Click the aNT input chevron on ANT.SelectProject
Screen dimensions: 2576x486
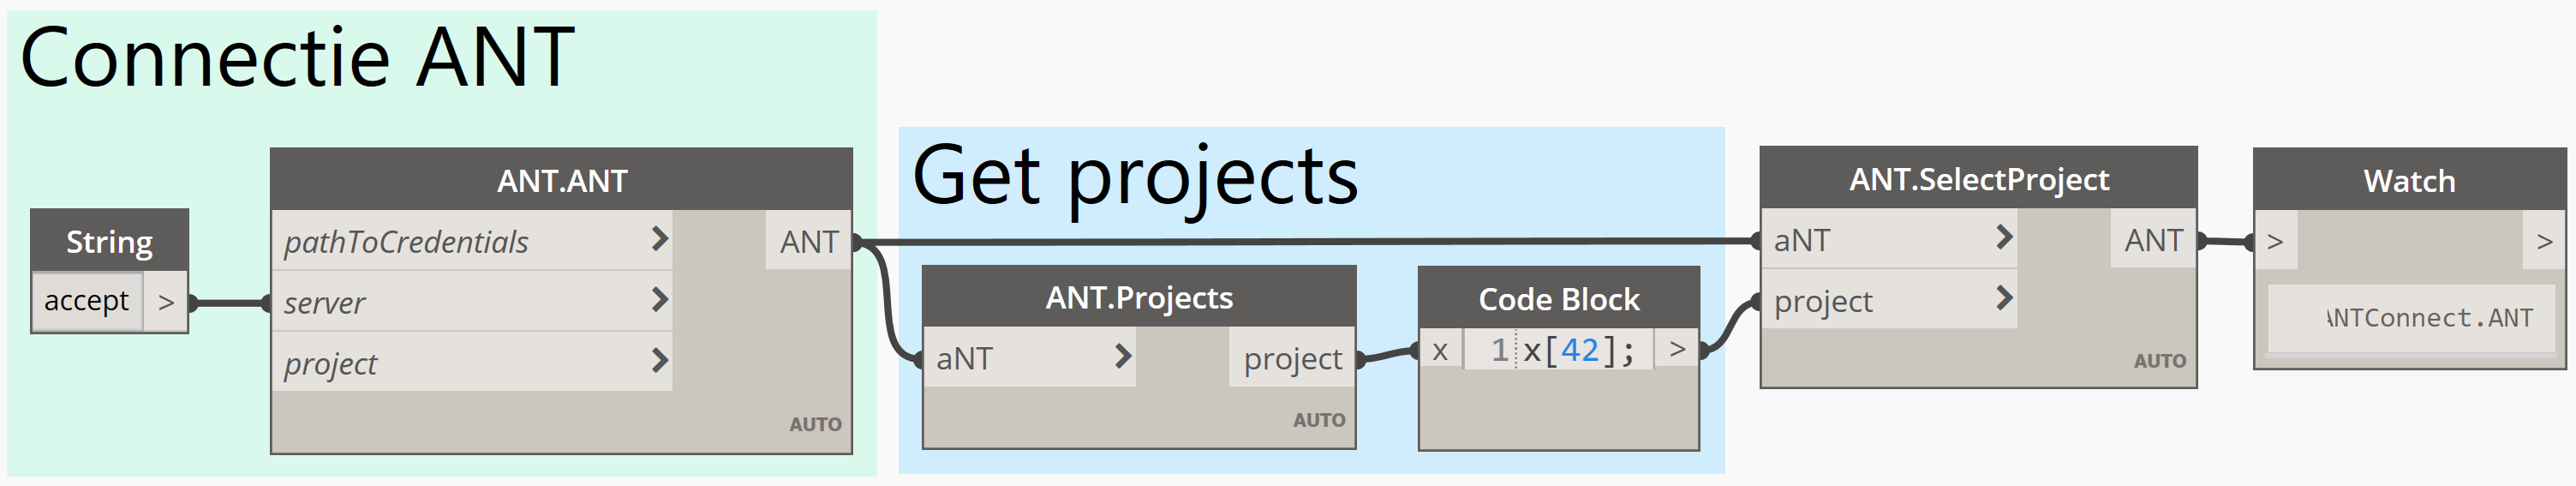click(x=2003, y=238)
